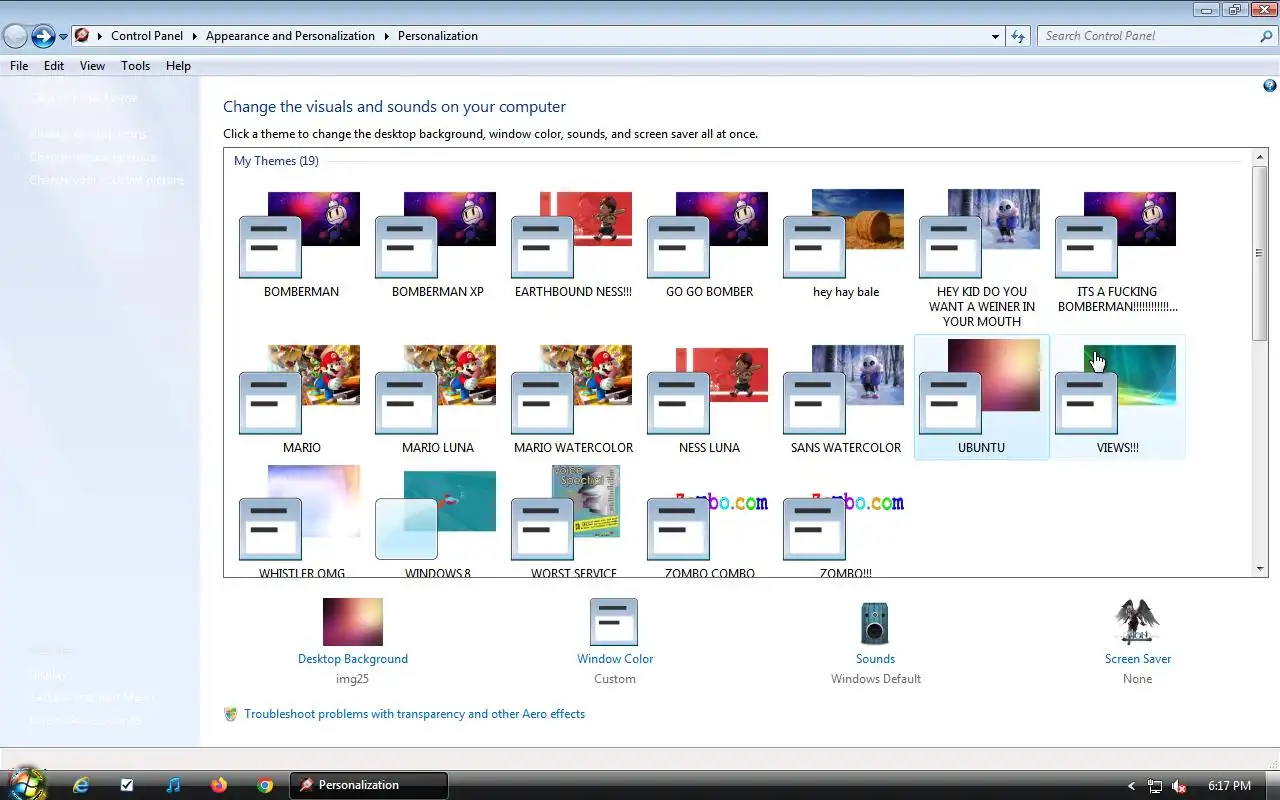1280x800 pixels.
Task: Open the Edit menu
Action: [54, 66]
